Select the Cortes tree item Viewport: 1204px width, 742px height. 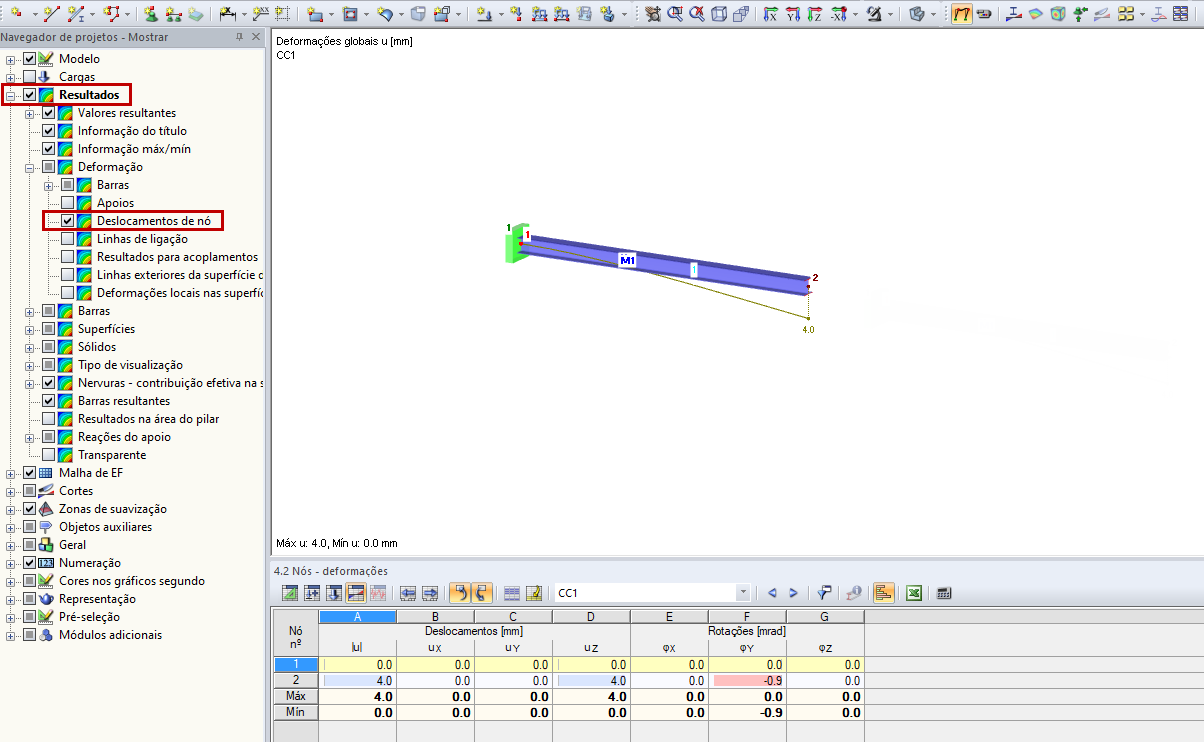[x=76, y=491]
